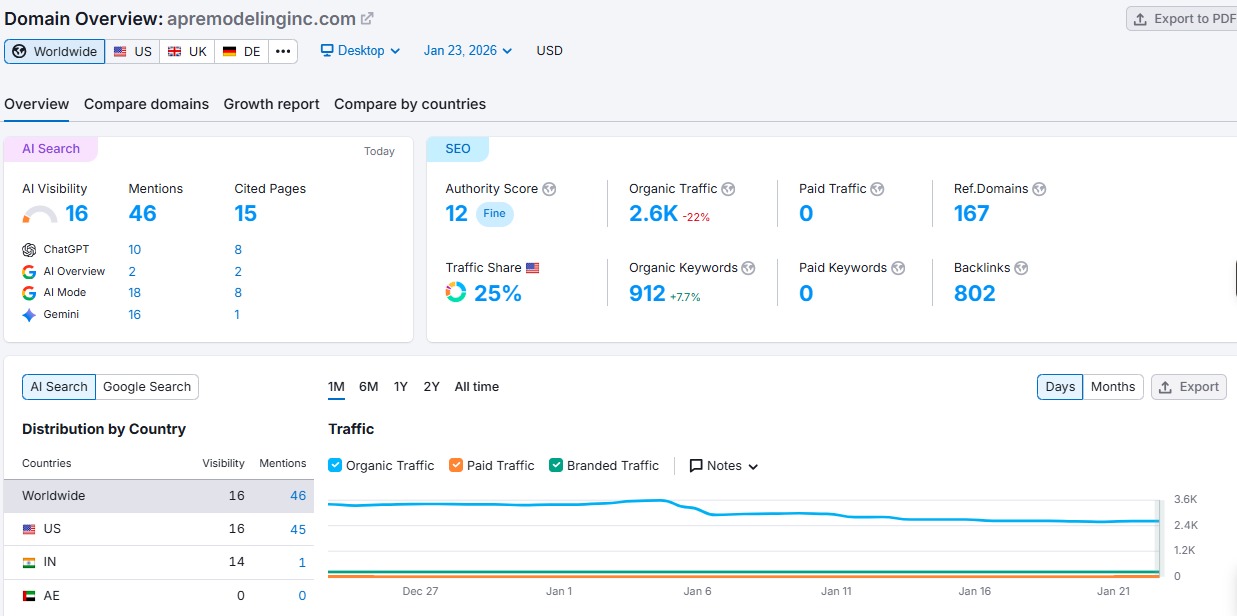Open more country filters via ellipsis icon

(283, 50)
